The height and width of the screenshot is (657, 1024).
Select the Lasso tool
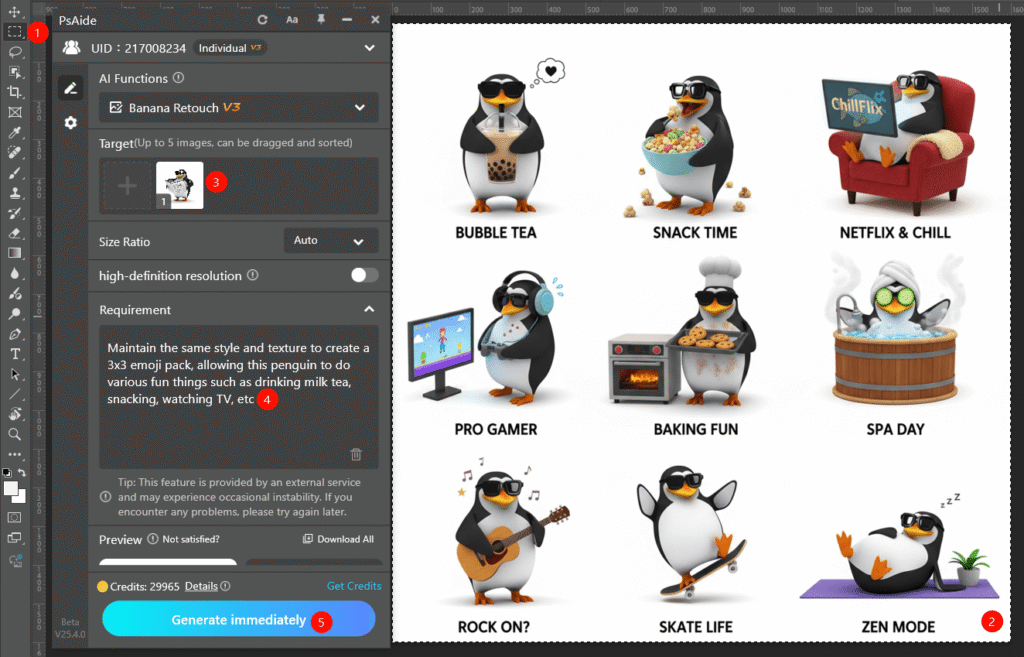tap(15, 51)
